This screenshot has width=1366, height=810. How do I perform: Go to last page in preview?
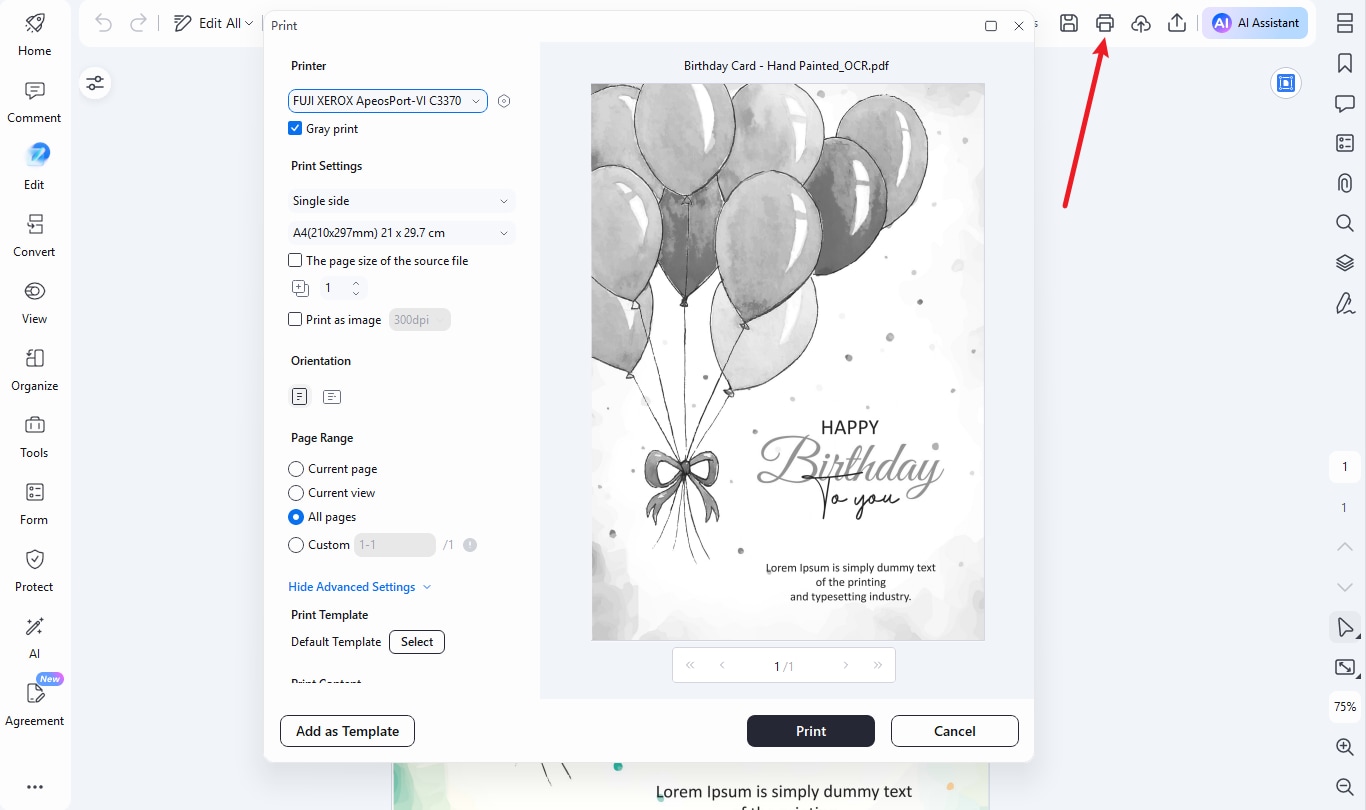point(878,665)
